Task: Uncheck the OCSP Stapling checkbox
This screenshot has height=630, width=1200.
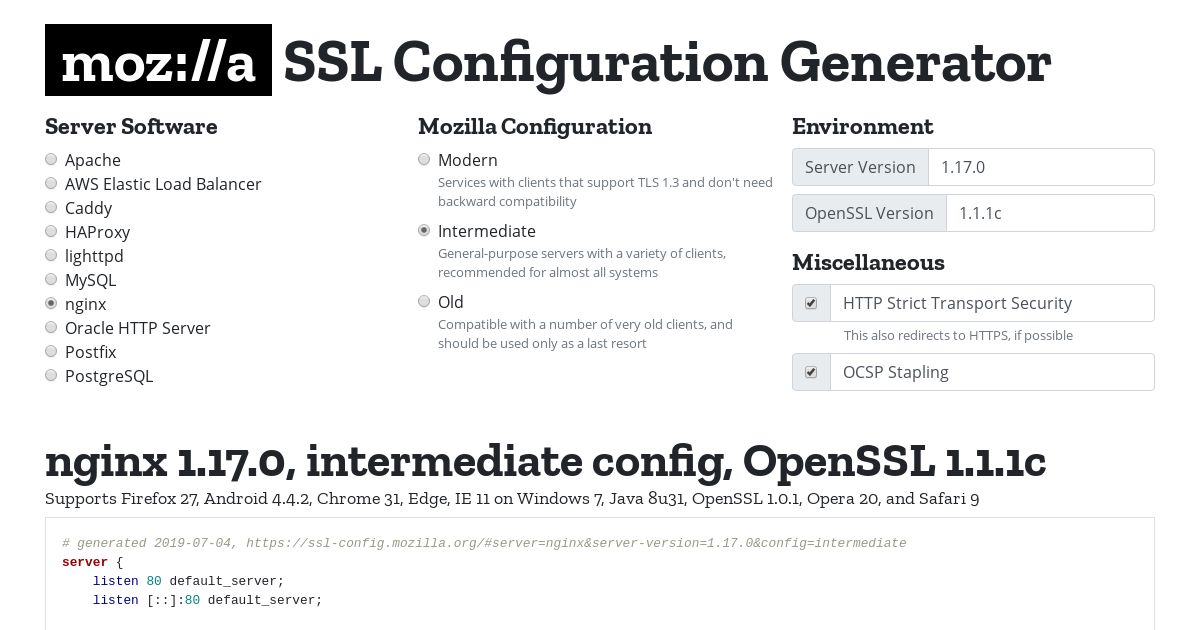Action: click(x=811, y=372)
